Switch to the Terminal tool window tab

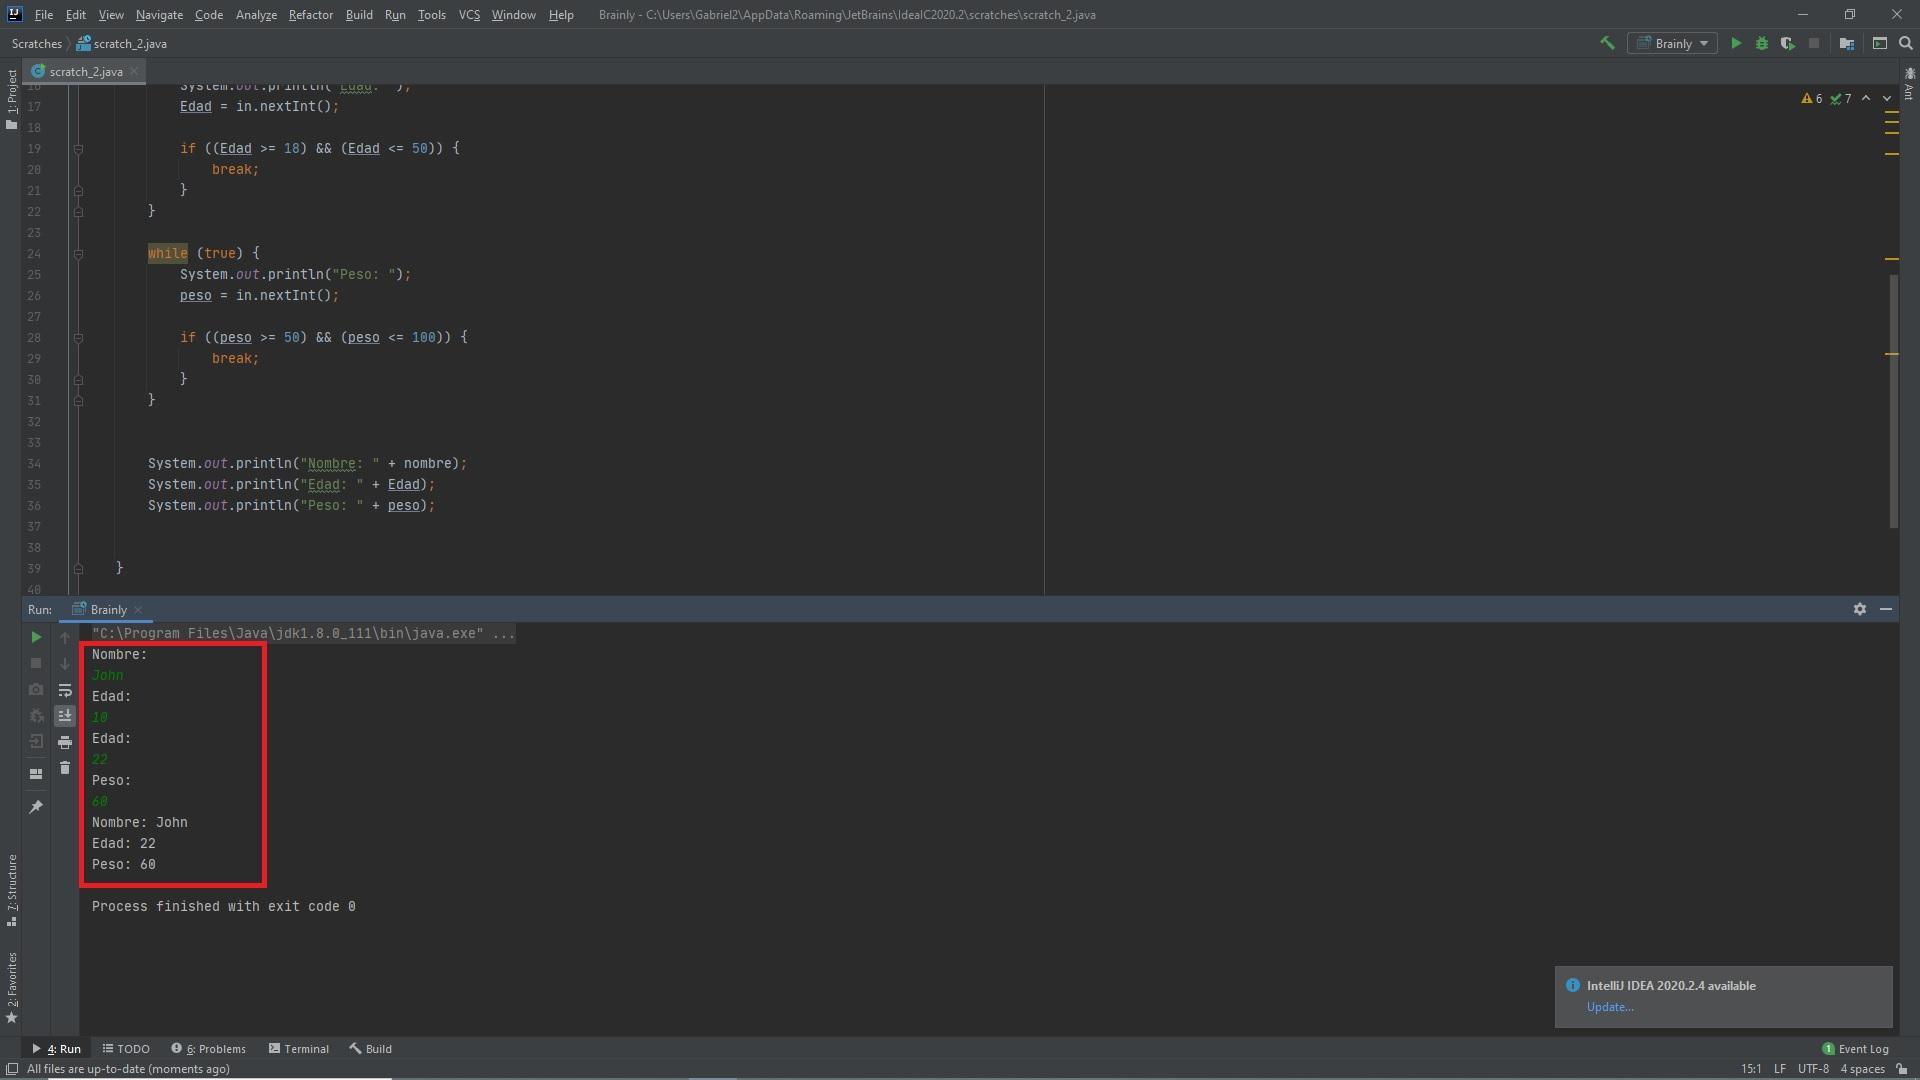[298, 1049]
